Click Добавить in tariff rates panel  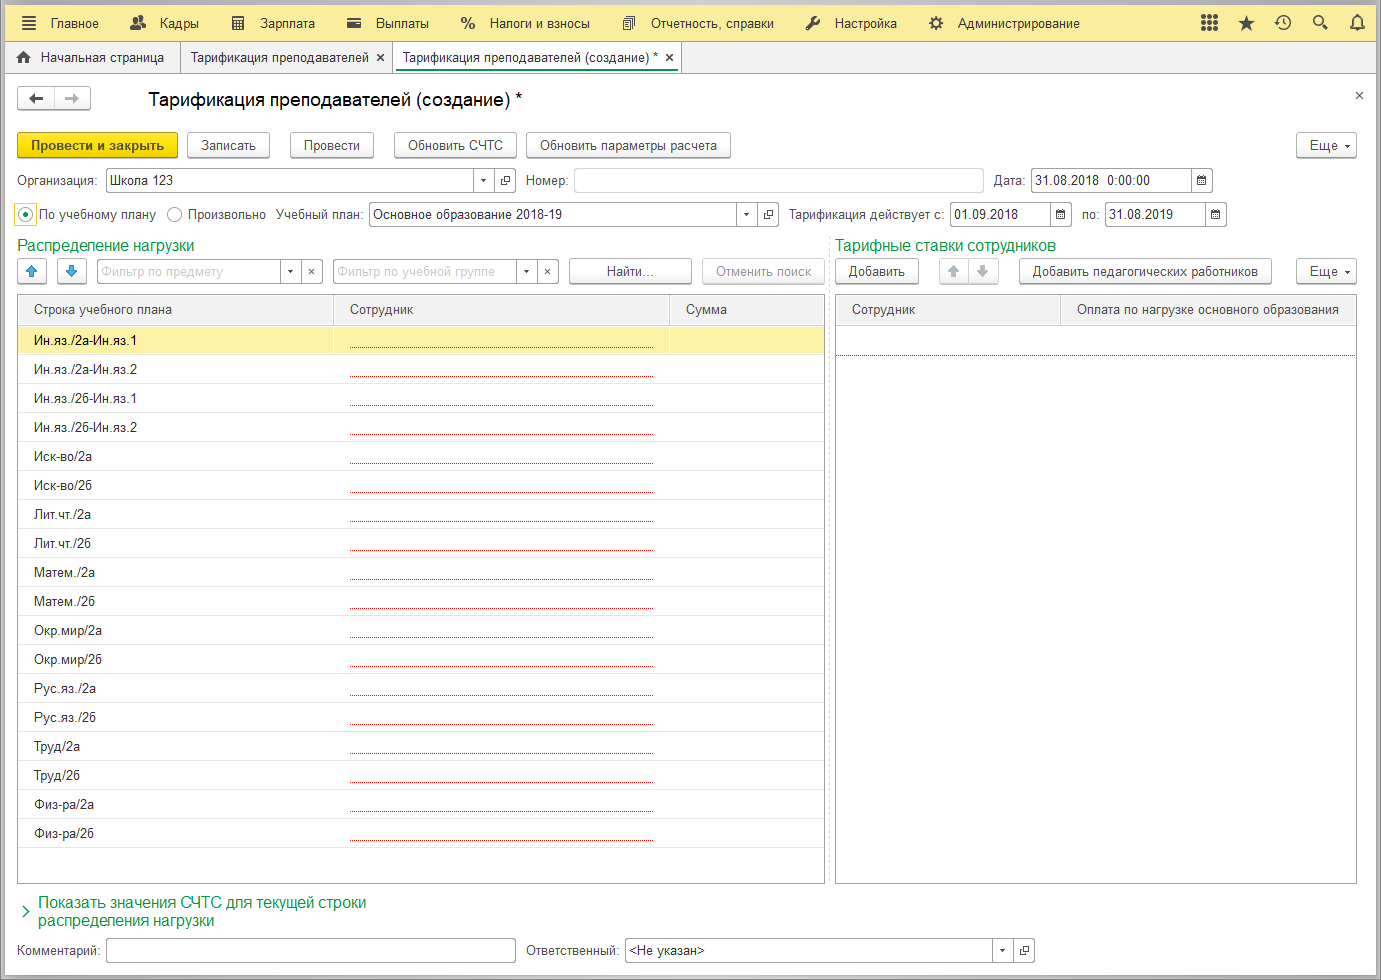[x=877, y=271]
